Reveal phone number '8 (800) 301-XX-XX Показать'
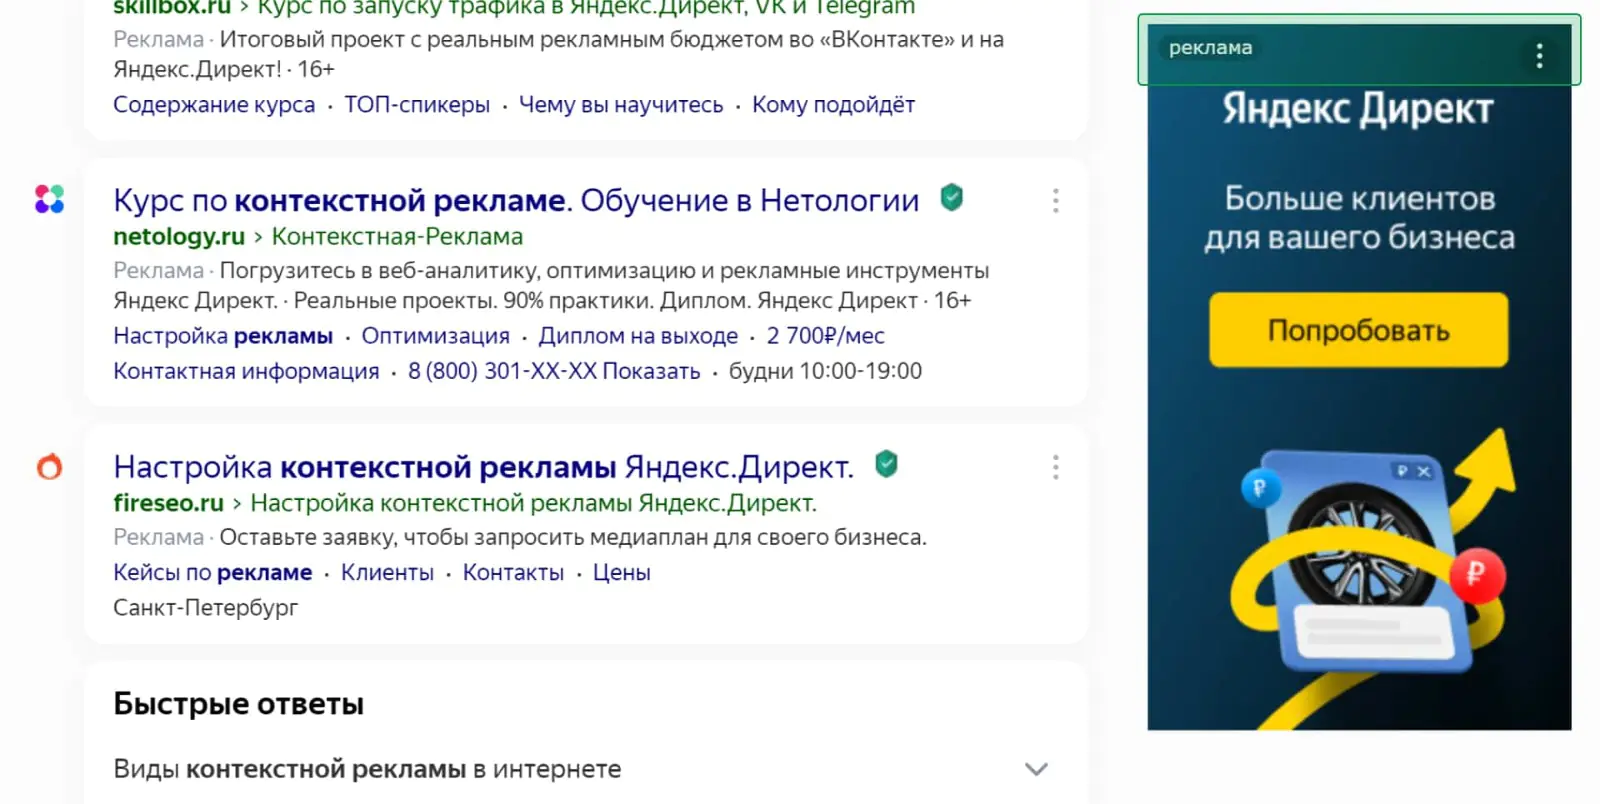 [x=554, y=371]
